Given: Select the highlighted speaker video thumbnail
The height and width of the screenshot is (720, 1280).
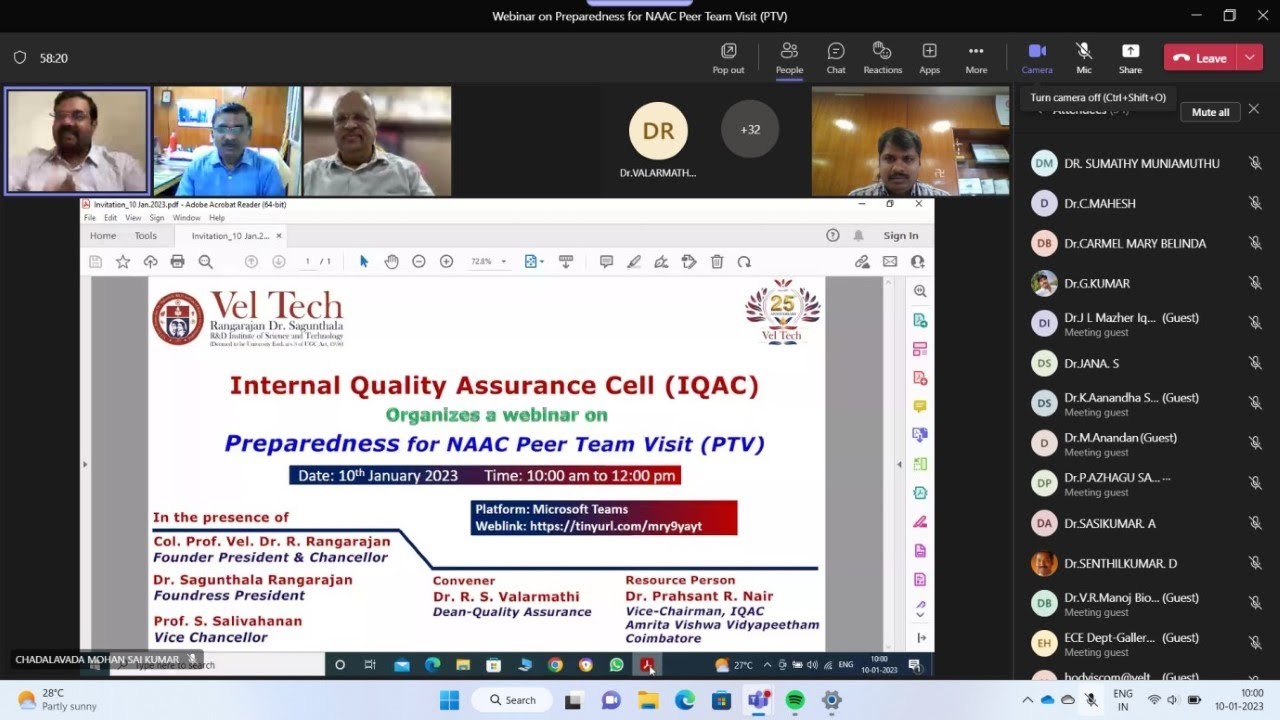Looking at the screenshot, I should [x=77, y=141].
